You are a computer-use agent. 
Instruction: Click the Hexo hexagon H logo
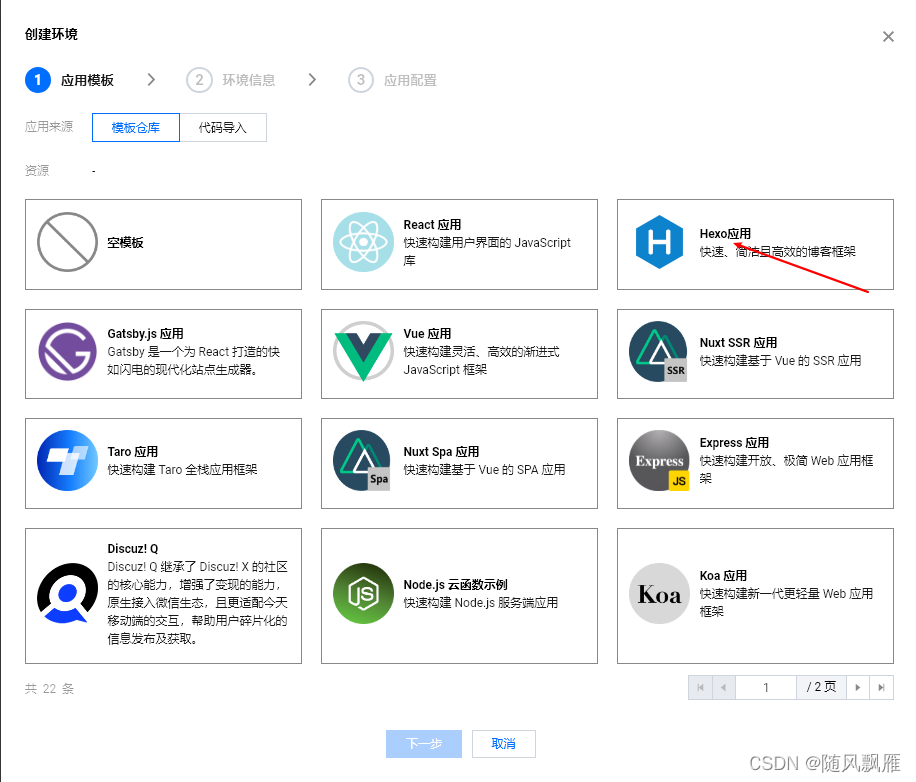click(659, 242)
